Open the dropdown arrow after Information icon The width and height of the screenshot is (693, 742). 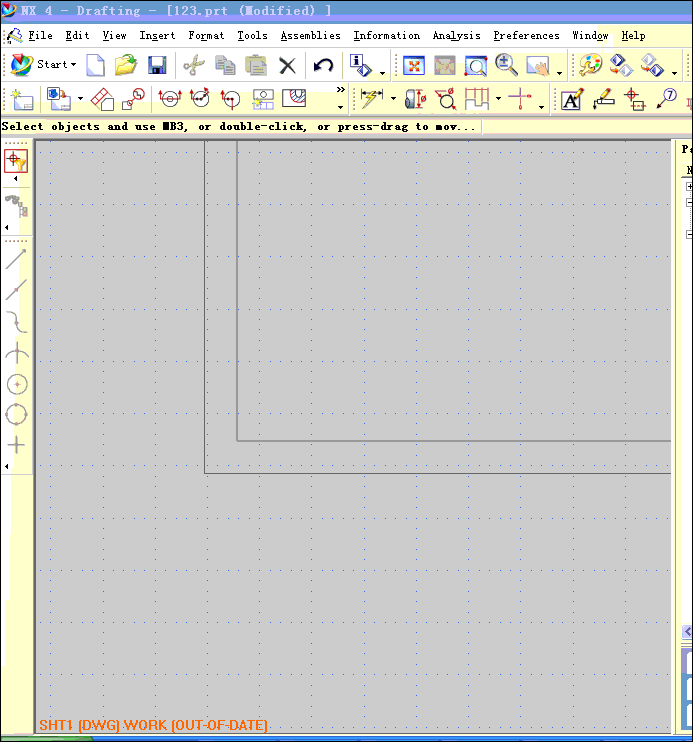[x=382, y=73]
